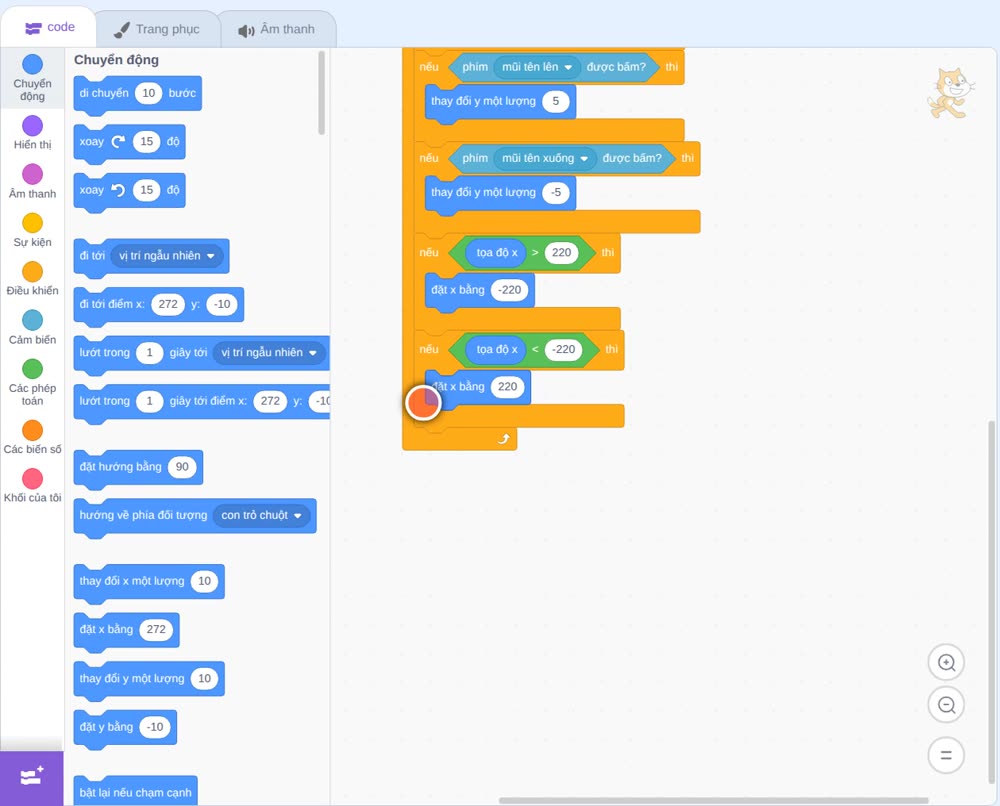Screen dimensions: 1000x806
Task: Click the loop arrow on the forever block
Action: click(x=504, y=439)
